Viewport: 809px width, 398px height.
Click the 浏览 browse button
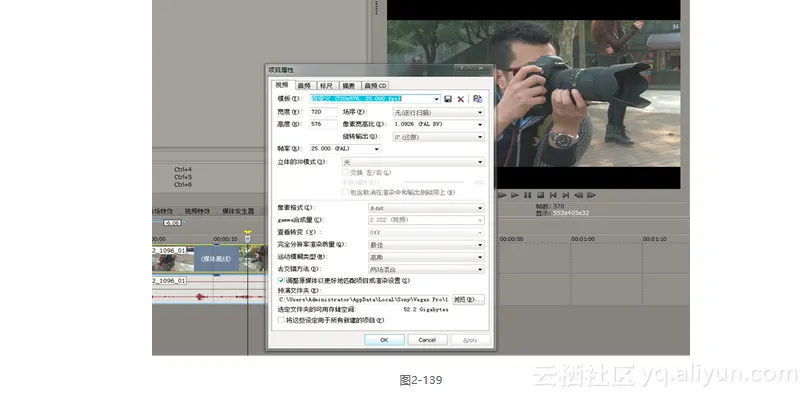468,299
